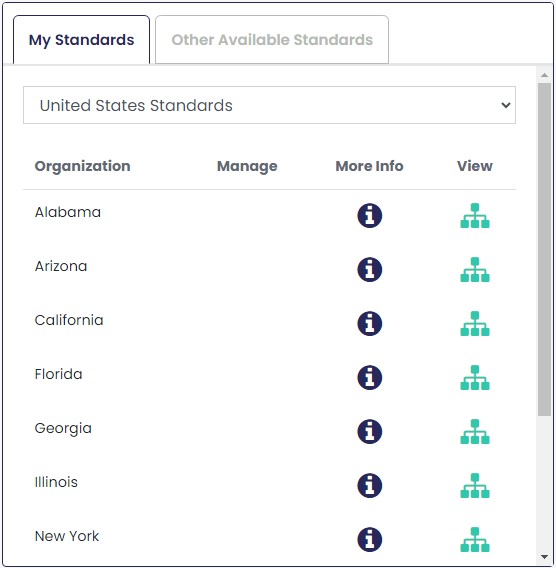Image resolution: width=556 pixels, height=568 pixels.
Task: Open New York More Info
Action: (x=369, y=539)
